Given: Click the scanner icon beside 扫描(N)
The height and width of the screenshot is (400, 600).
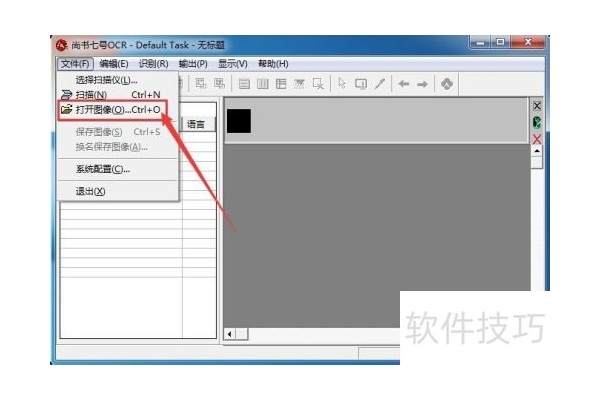Looking at the screenshot, I should coord(67,95).
